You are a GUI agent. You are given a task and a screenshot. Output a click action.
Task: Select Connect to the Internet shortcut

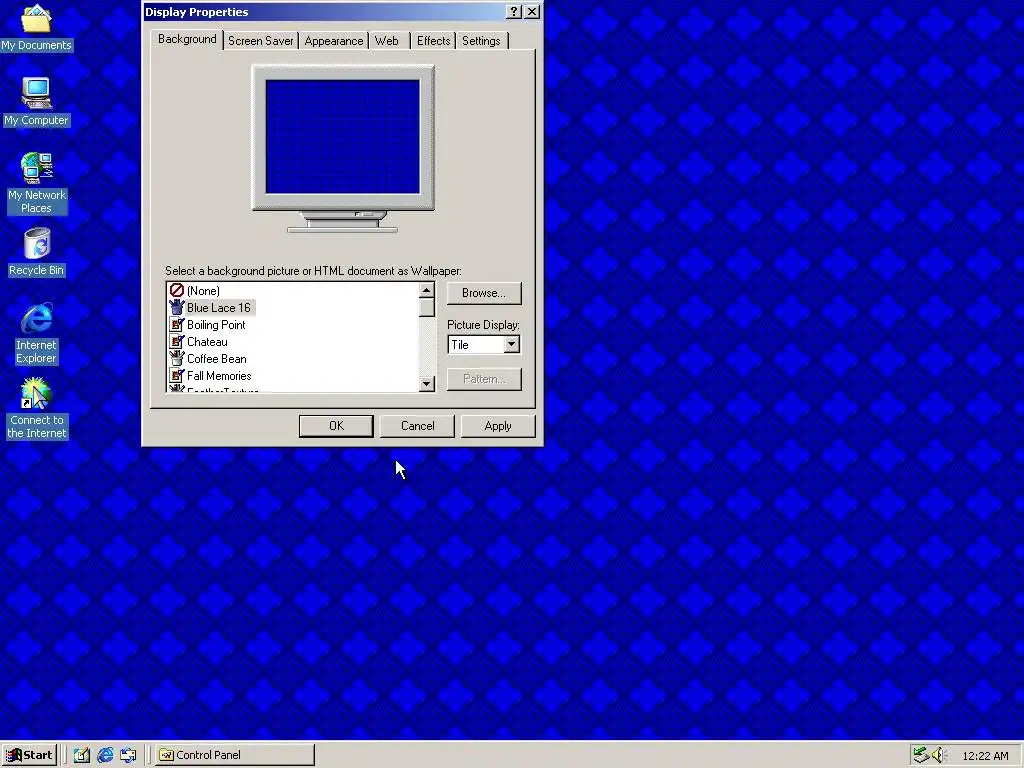37,408
